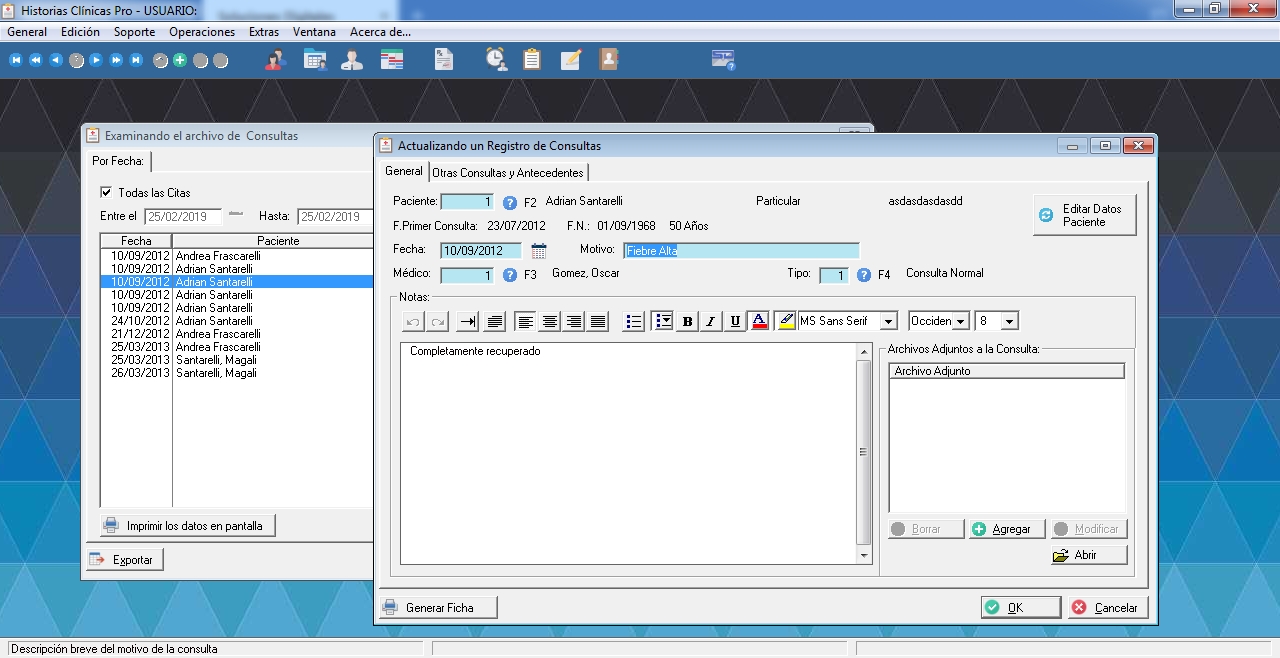
Task: Open the clipboard icon in main toolbar
Action: pos(532,60)
